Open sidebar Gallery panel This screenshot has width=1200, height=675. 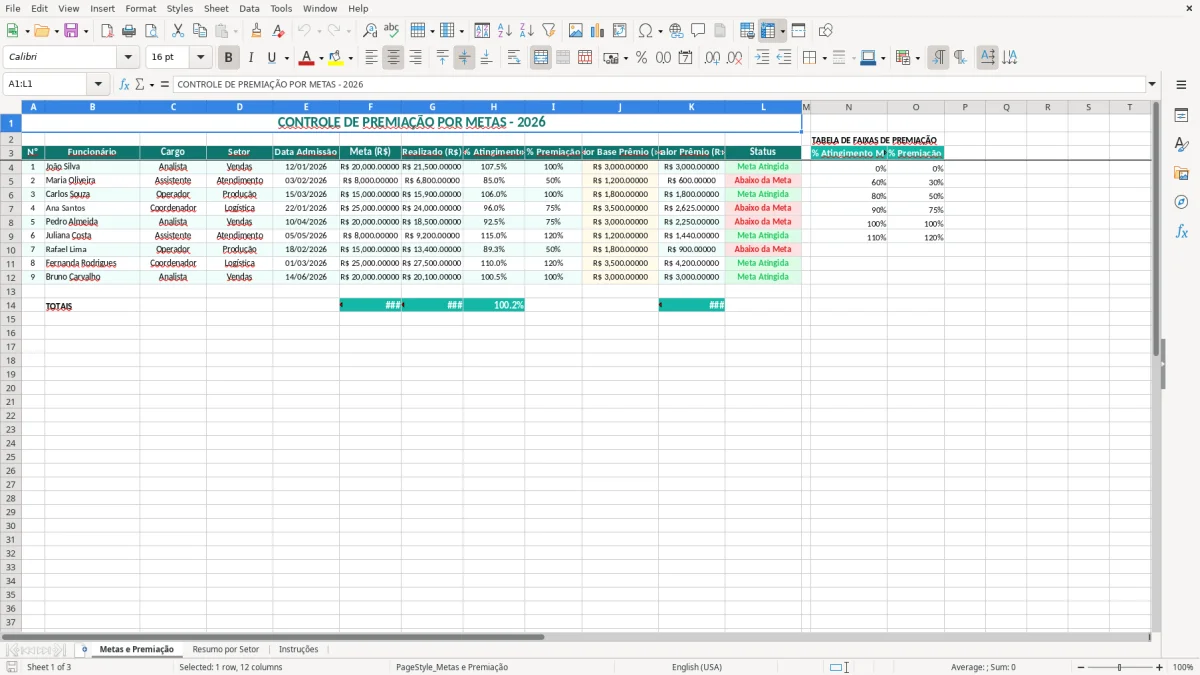[x=1181, y=173]
